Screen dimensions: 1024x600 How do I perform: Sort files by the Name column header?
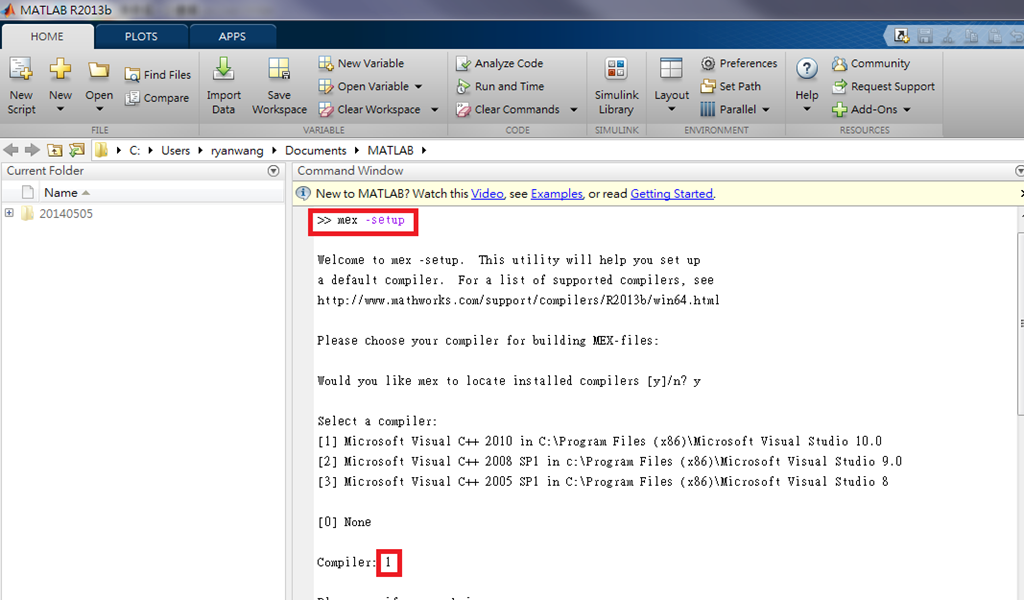tap(61, 193)
